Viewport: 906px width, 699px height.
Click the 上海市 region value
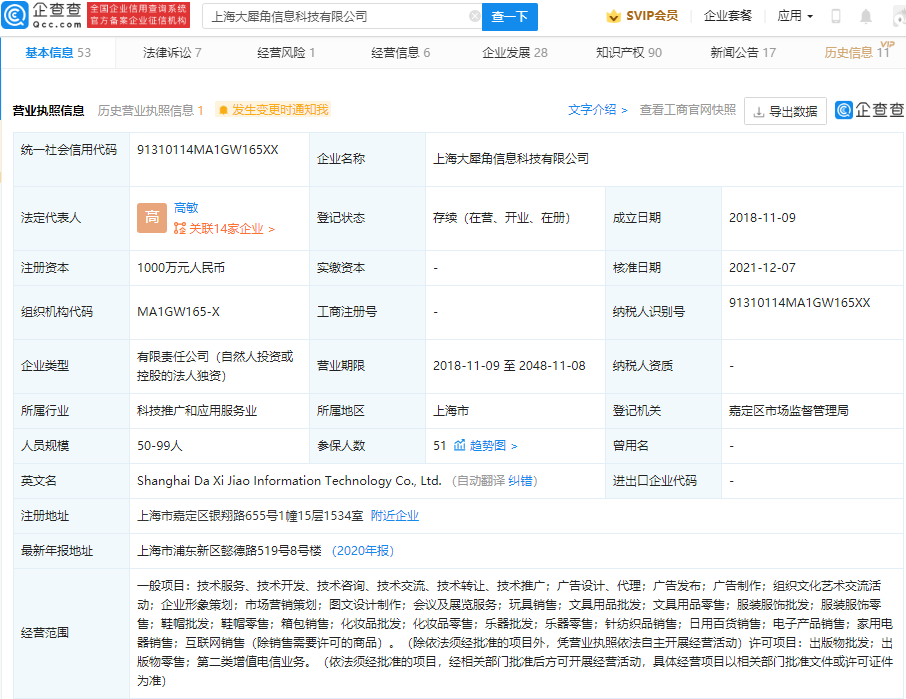(451, 411)
